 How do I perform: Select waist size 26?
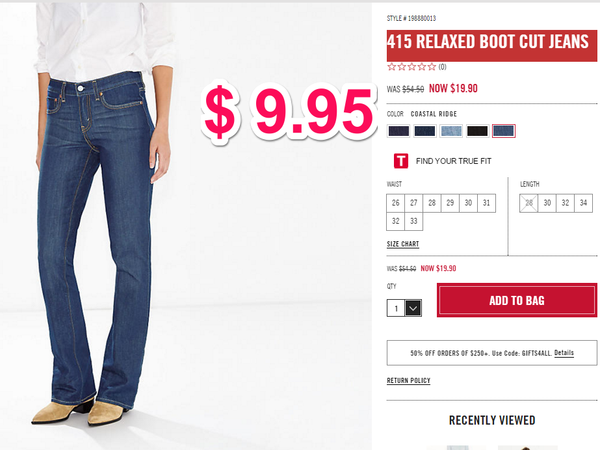point(395,203)
